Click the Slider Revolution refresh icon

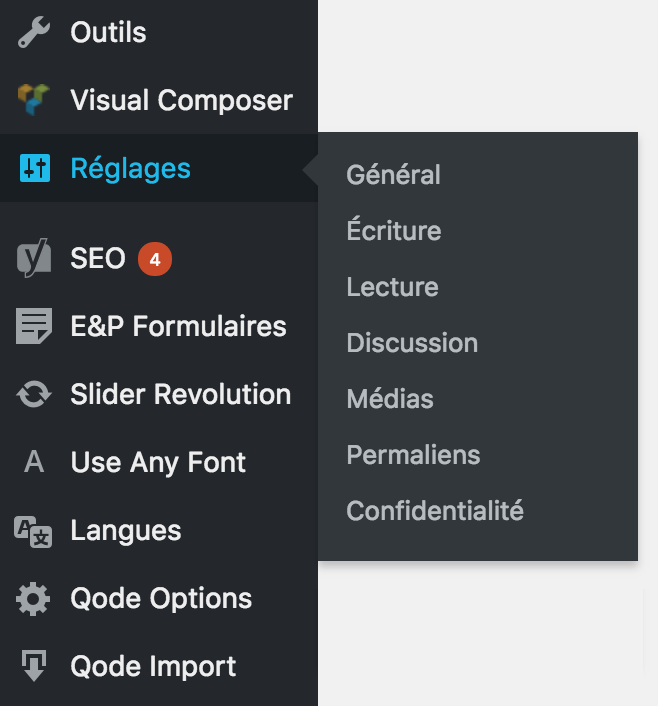pyautogui.click(x=34, y=394)
